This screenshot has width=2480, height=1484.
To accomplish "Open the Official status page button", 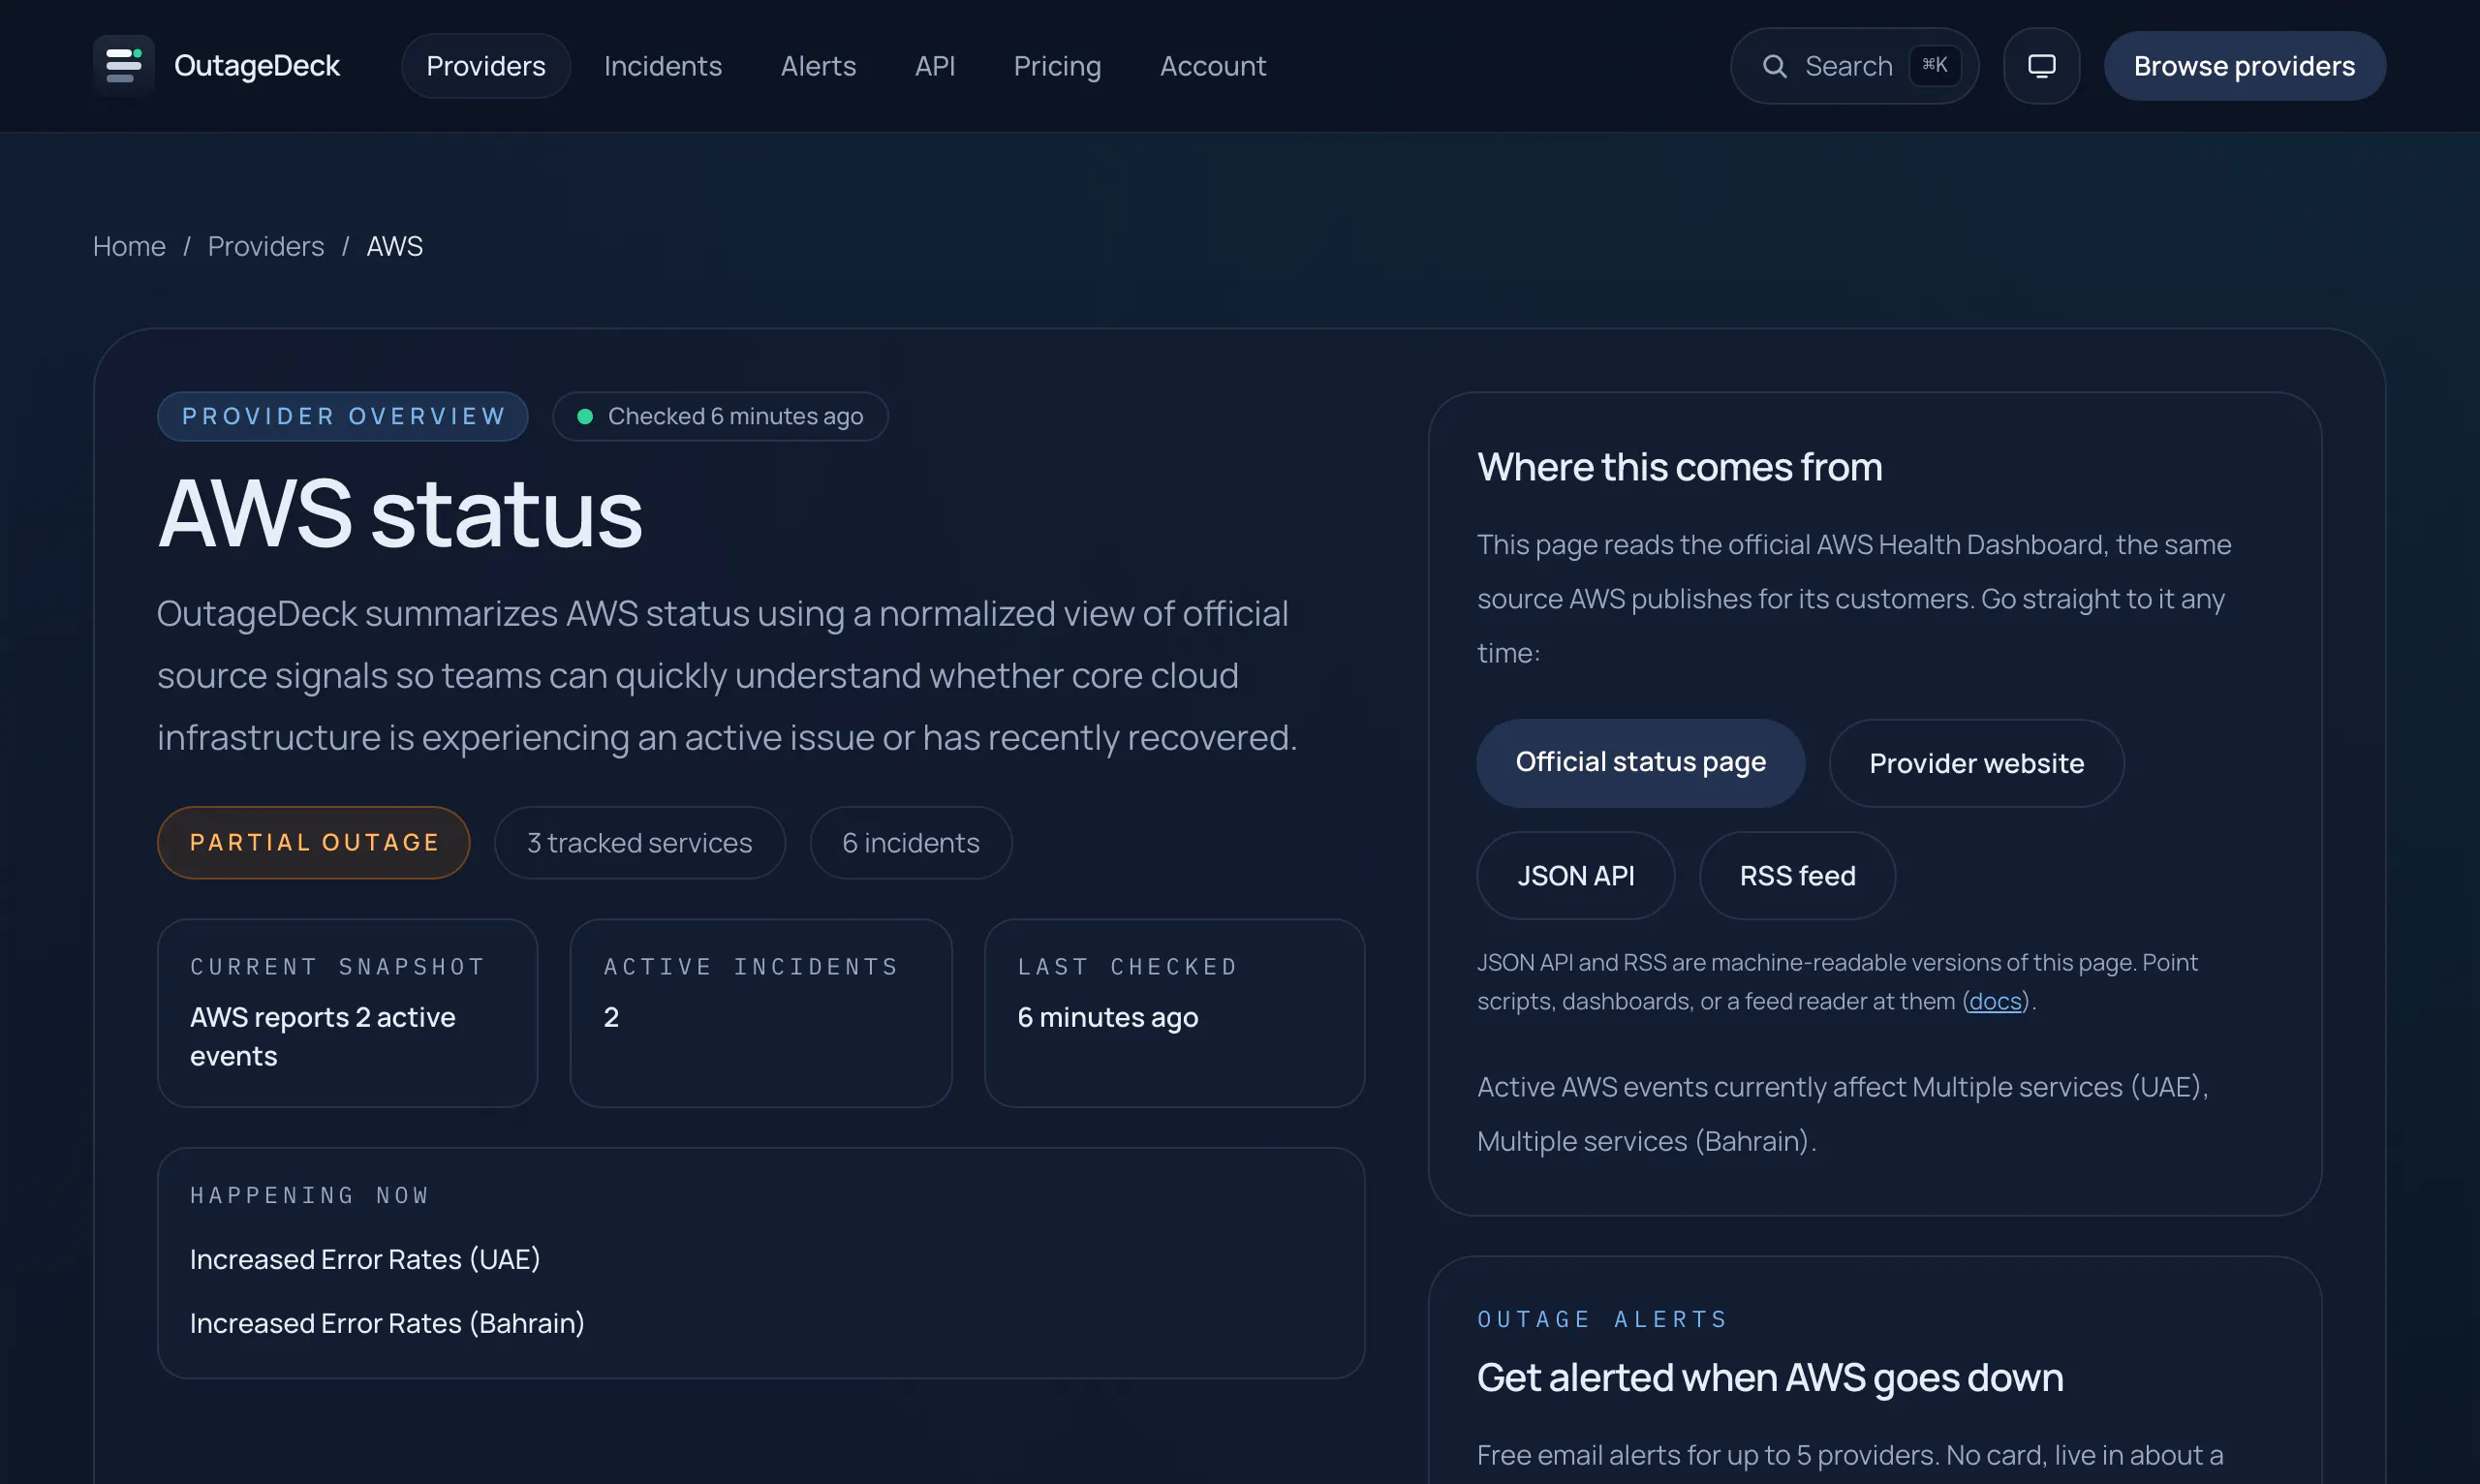I will (1640, 763).
